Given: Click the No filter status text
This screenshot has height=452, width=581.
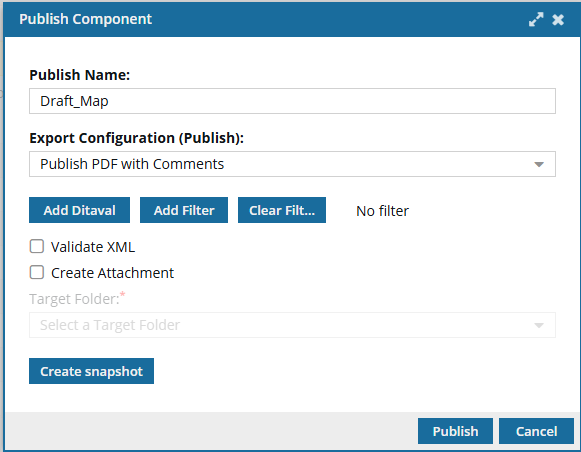Looking at the screenshot, I should [382, 211].
